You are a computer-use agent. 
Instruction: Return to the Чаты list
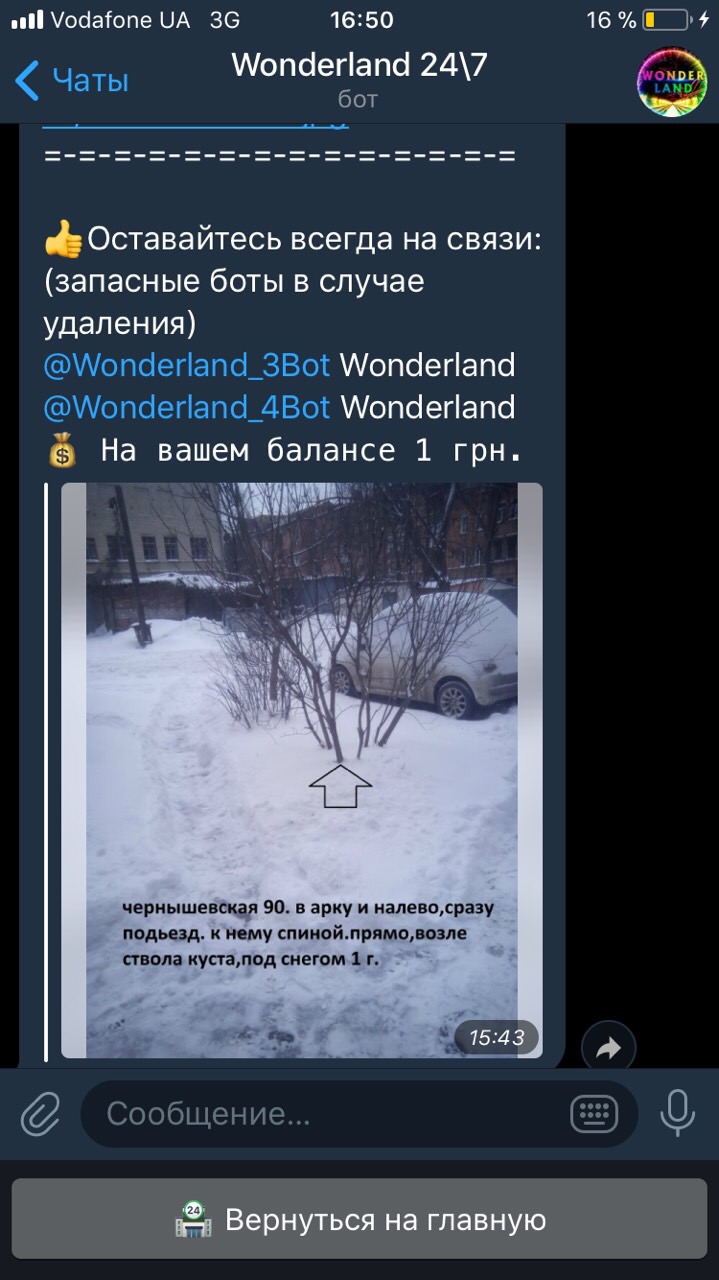[x=72, y=80]
